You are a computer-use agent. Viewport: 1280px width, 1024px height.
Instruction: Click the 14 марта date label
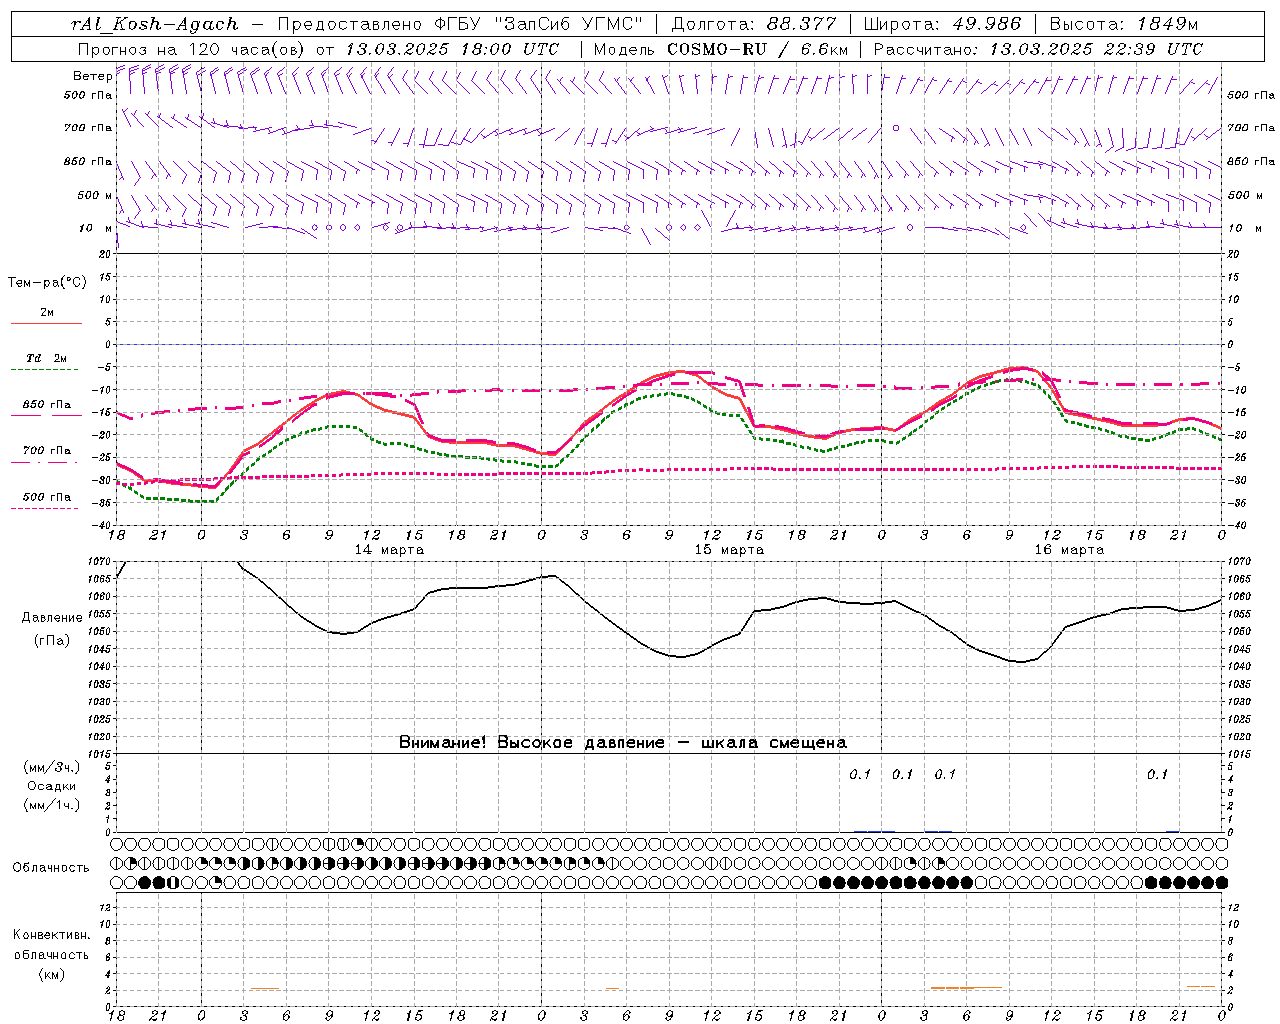click(x=389, y=550)
